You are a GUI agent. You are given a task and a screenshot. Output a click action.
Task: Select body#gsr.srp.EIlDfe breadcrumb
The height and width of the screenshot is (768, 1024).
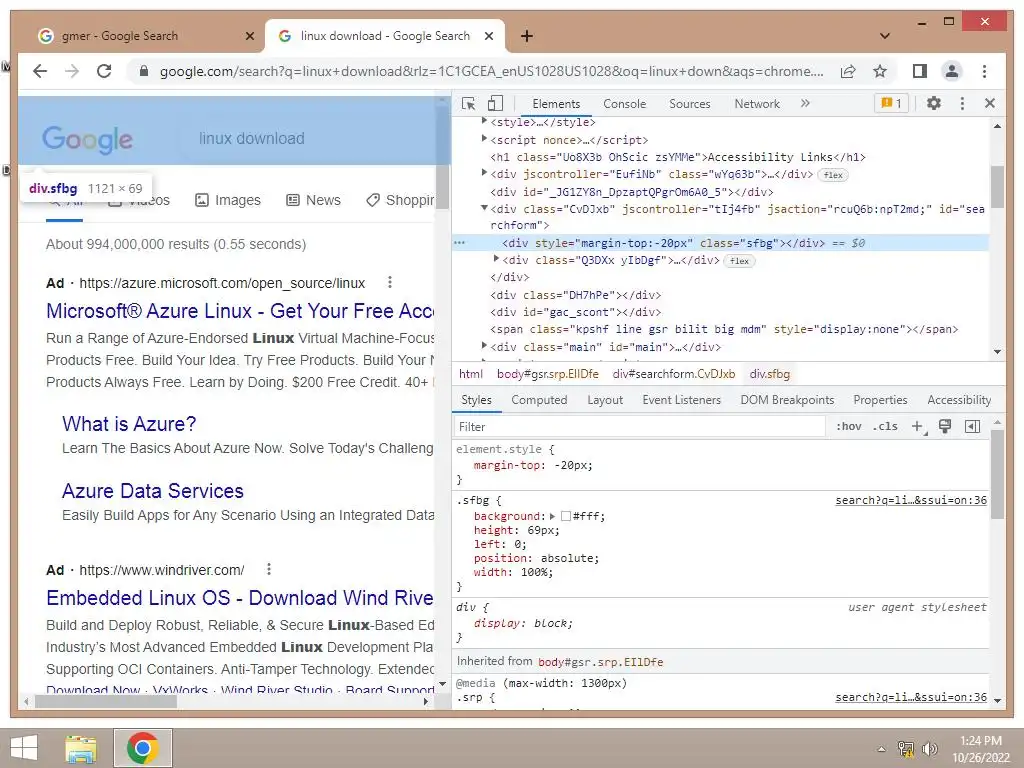coord(547,374)
